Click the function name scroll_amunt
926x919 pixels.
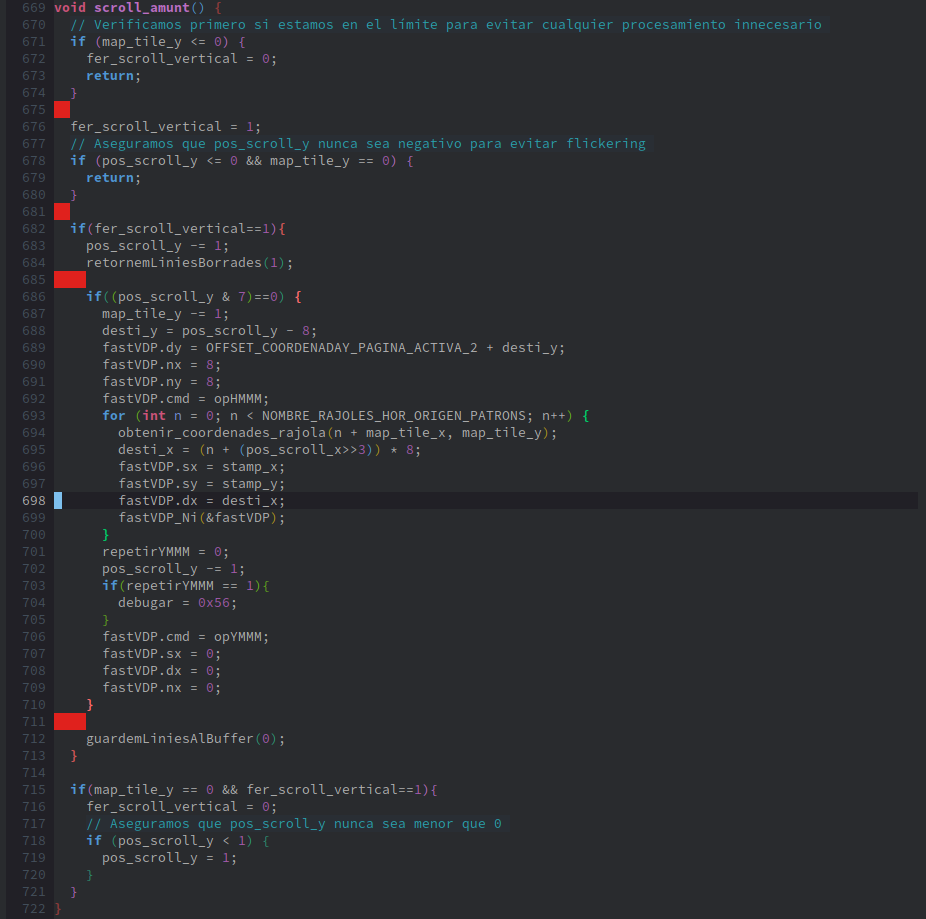[x=142, y=8]
